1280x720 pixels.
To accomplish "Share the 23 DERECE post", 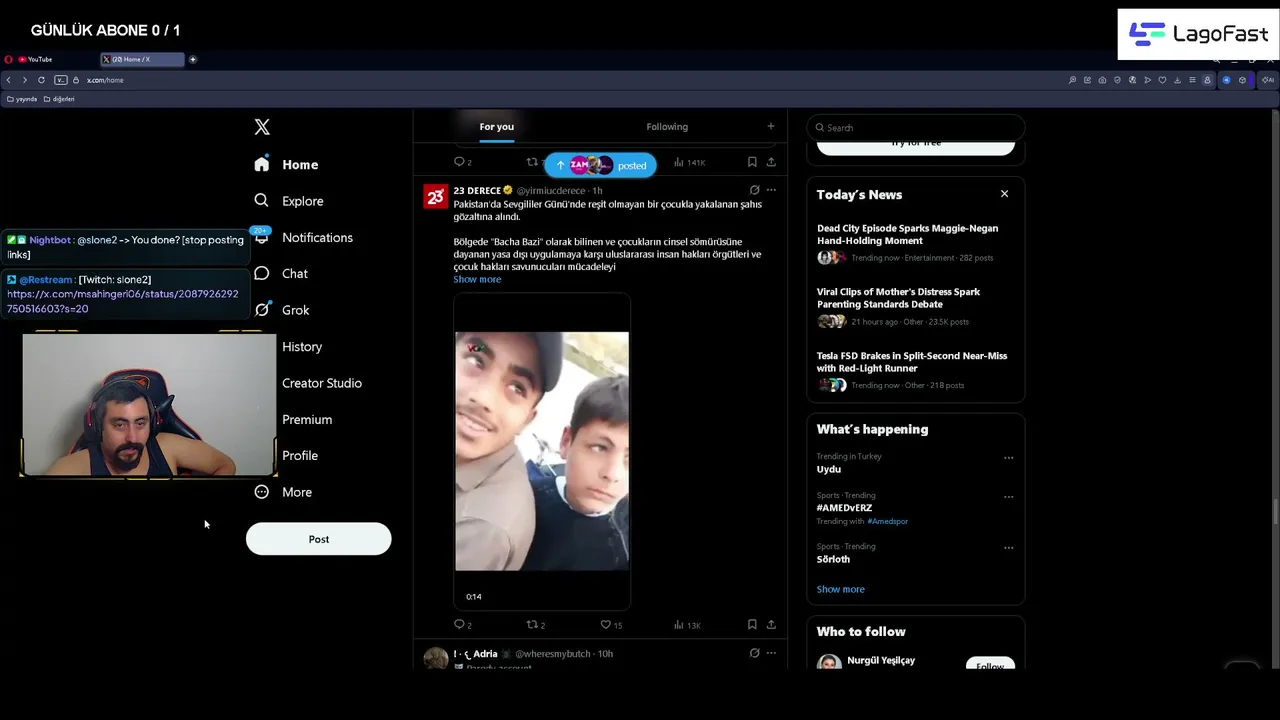I will 771,625.
